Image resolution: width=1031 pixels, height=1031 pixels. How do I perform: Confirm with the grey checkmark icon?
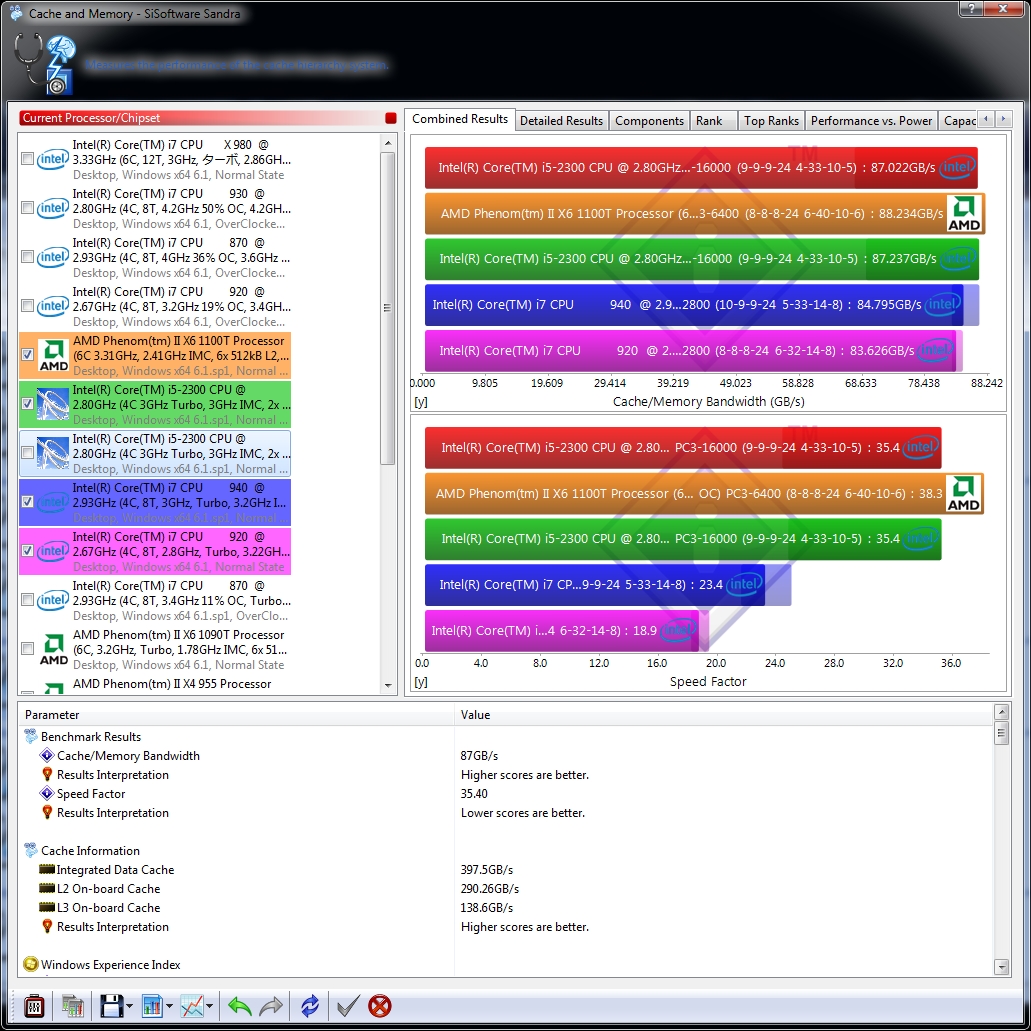click(x=348, y=1006)
